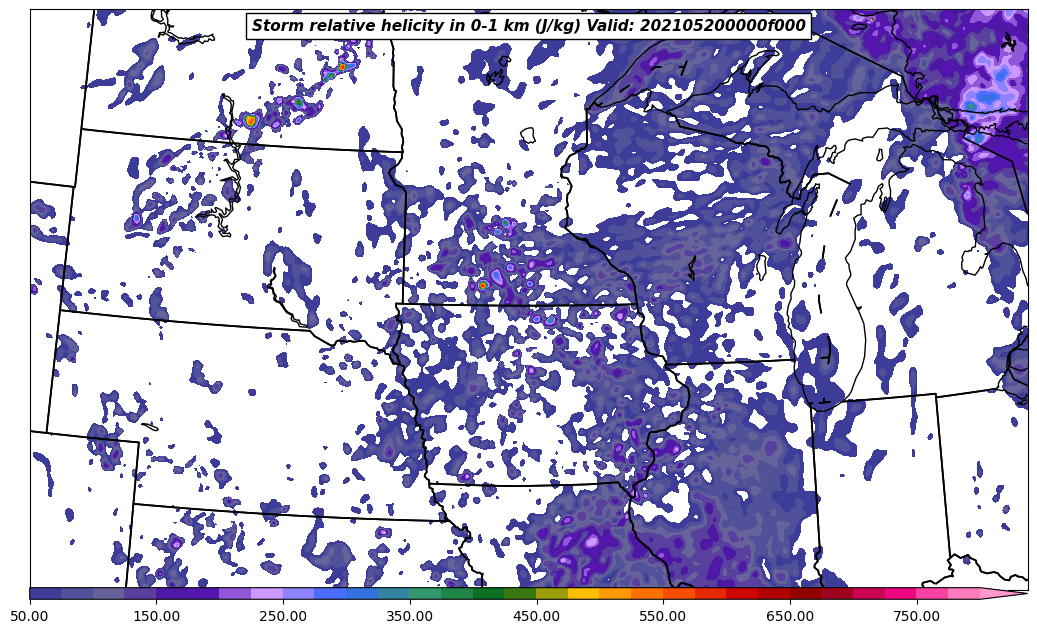Click the plot title text box

tap(528, 26)
